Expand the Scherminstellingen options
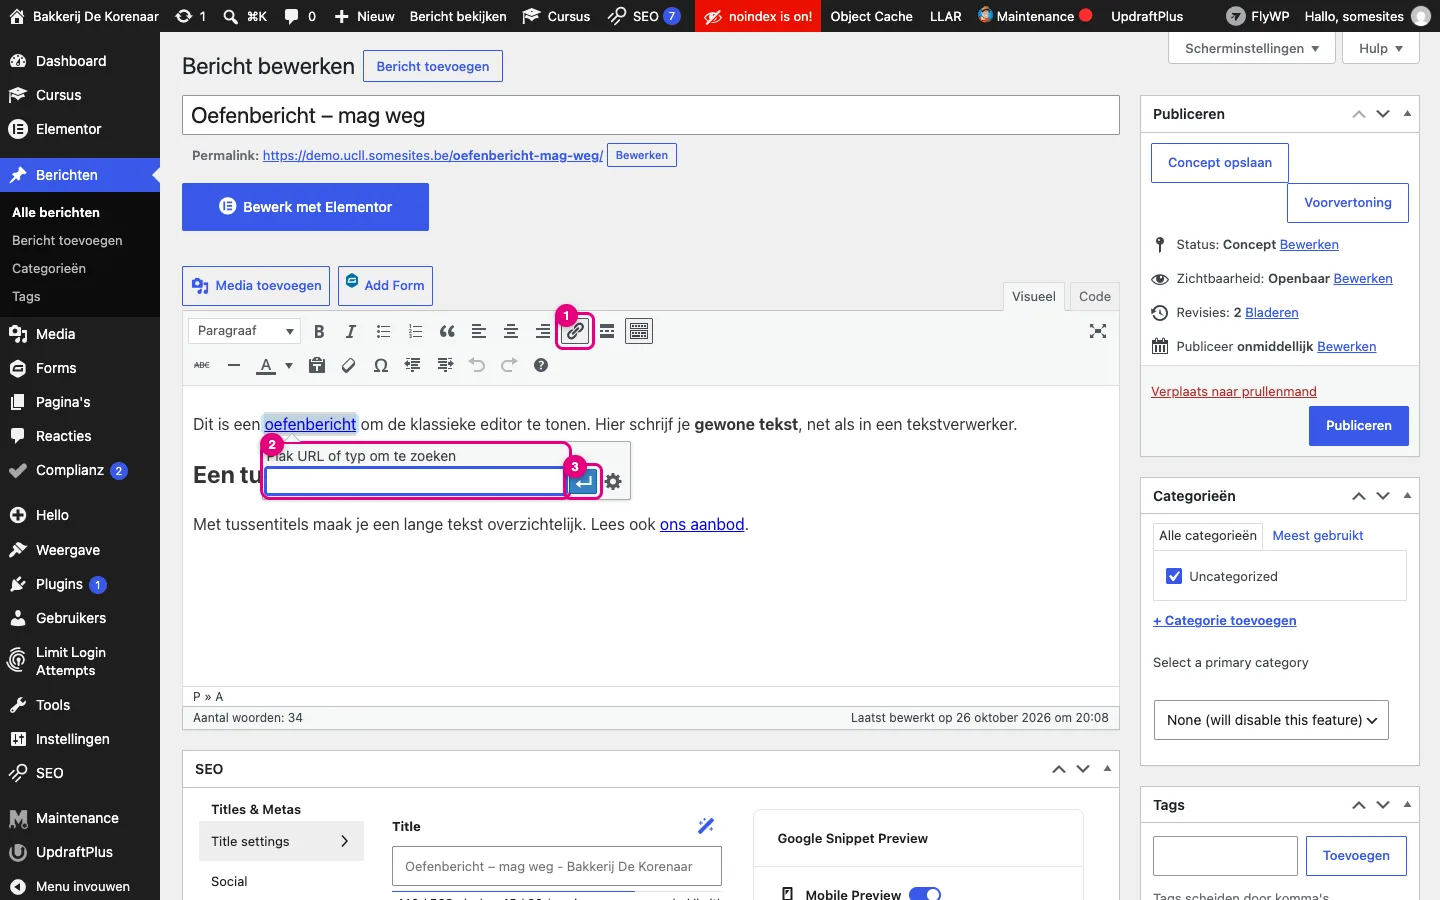The image size is (1440, 900). 1252,48
